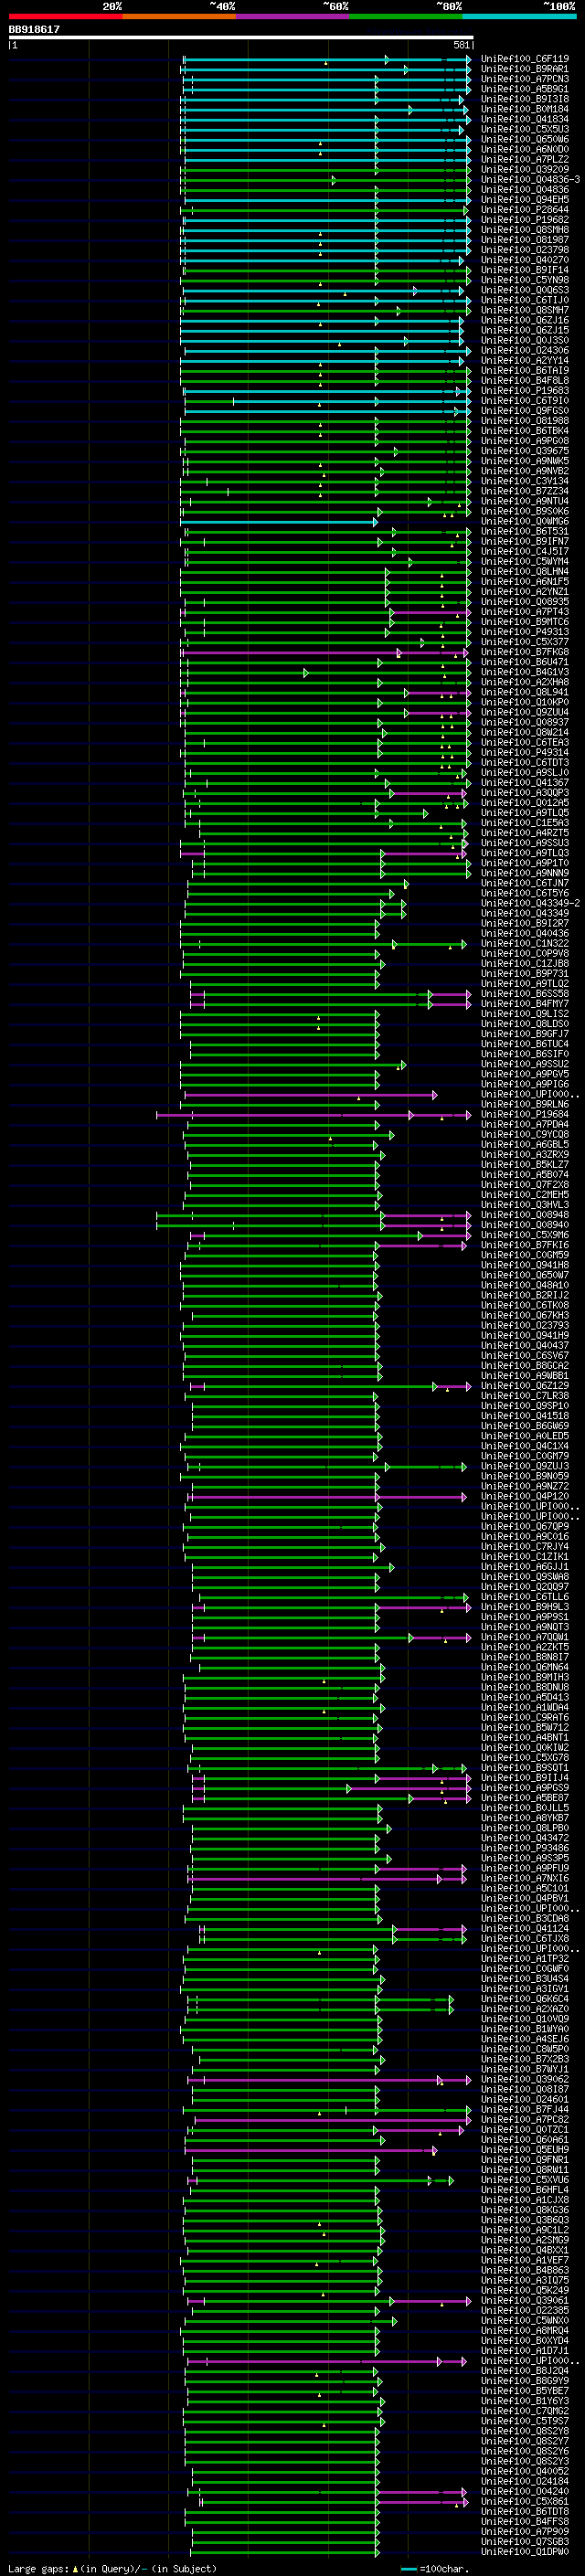This screenshot has height=2576, width=585.
Task: Click hit label UniRef100_A9TLQ2
Action: (525, 983)
